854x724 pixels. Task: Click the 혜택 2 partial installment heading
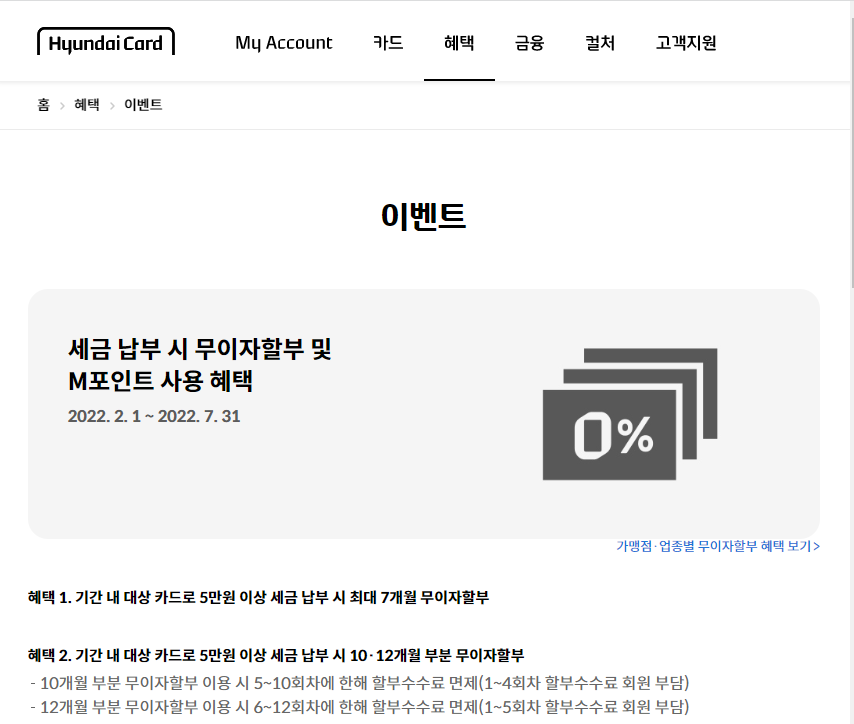coord(276,655)
